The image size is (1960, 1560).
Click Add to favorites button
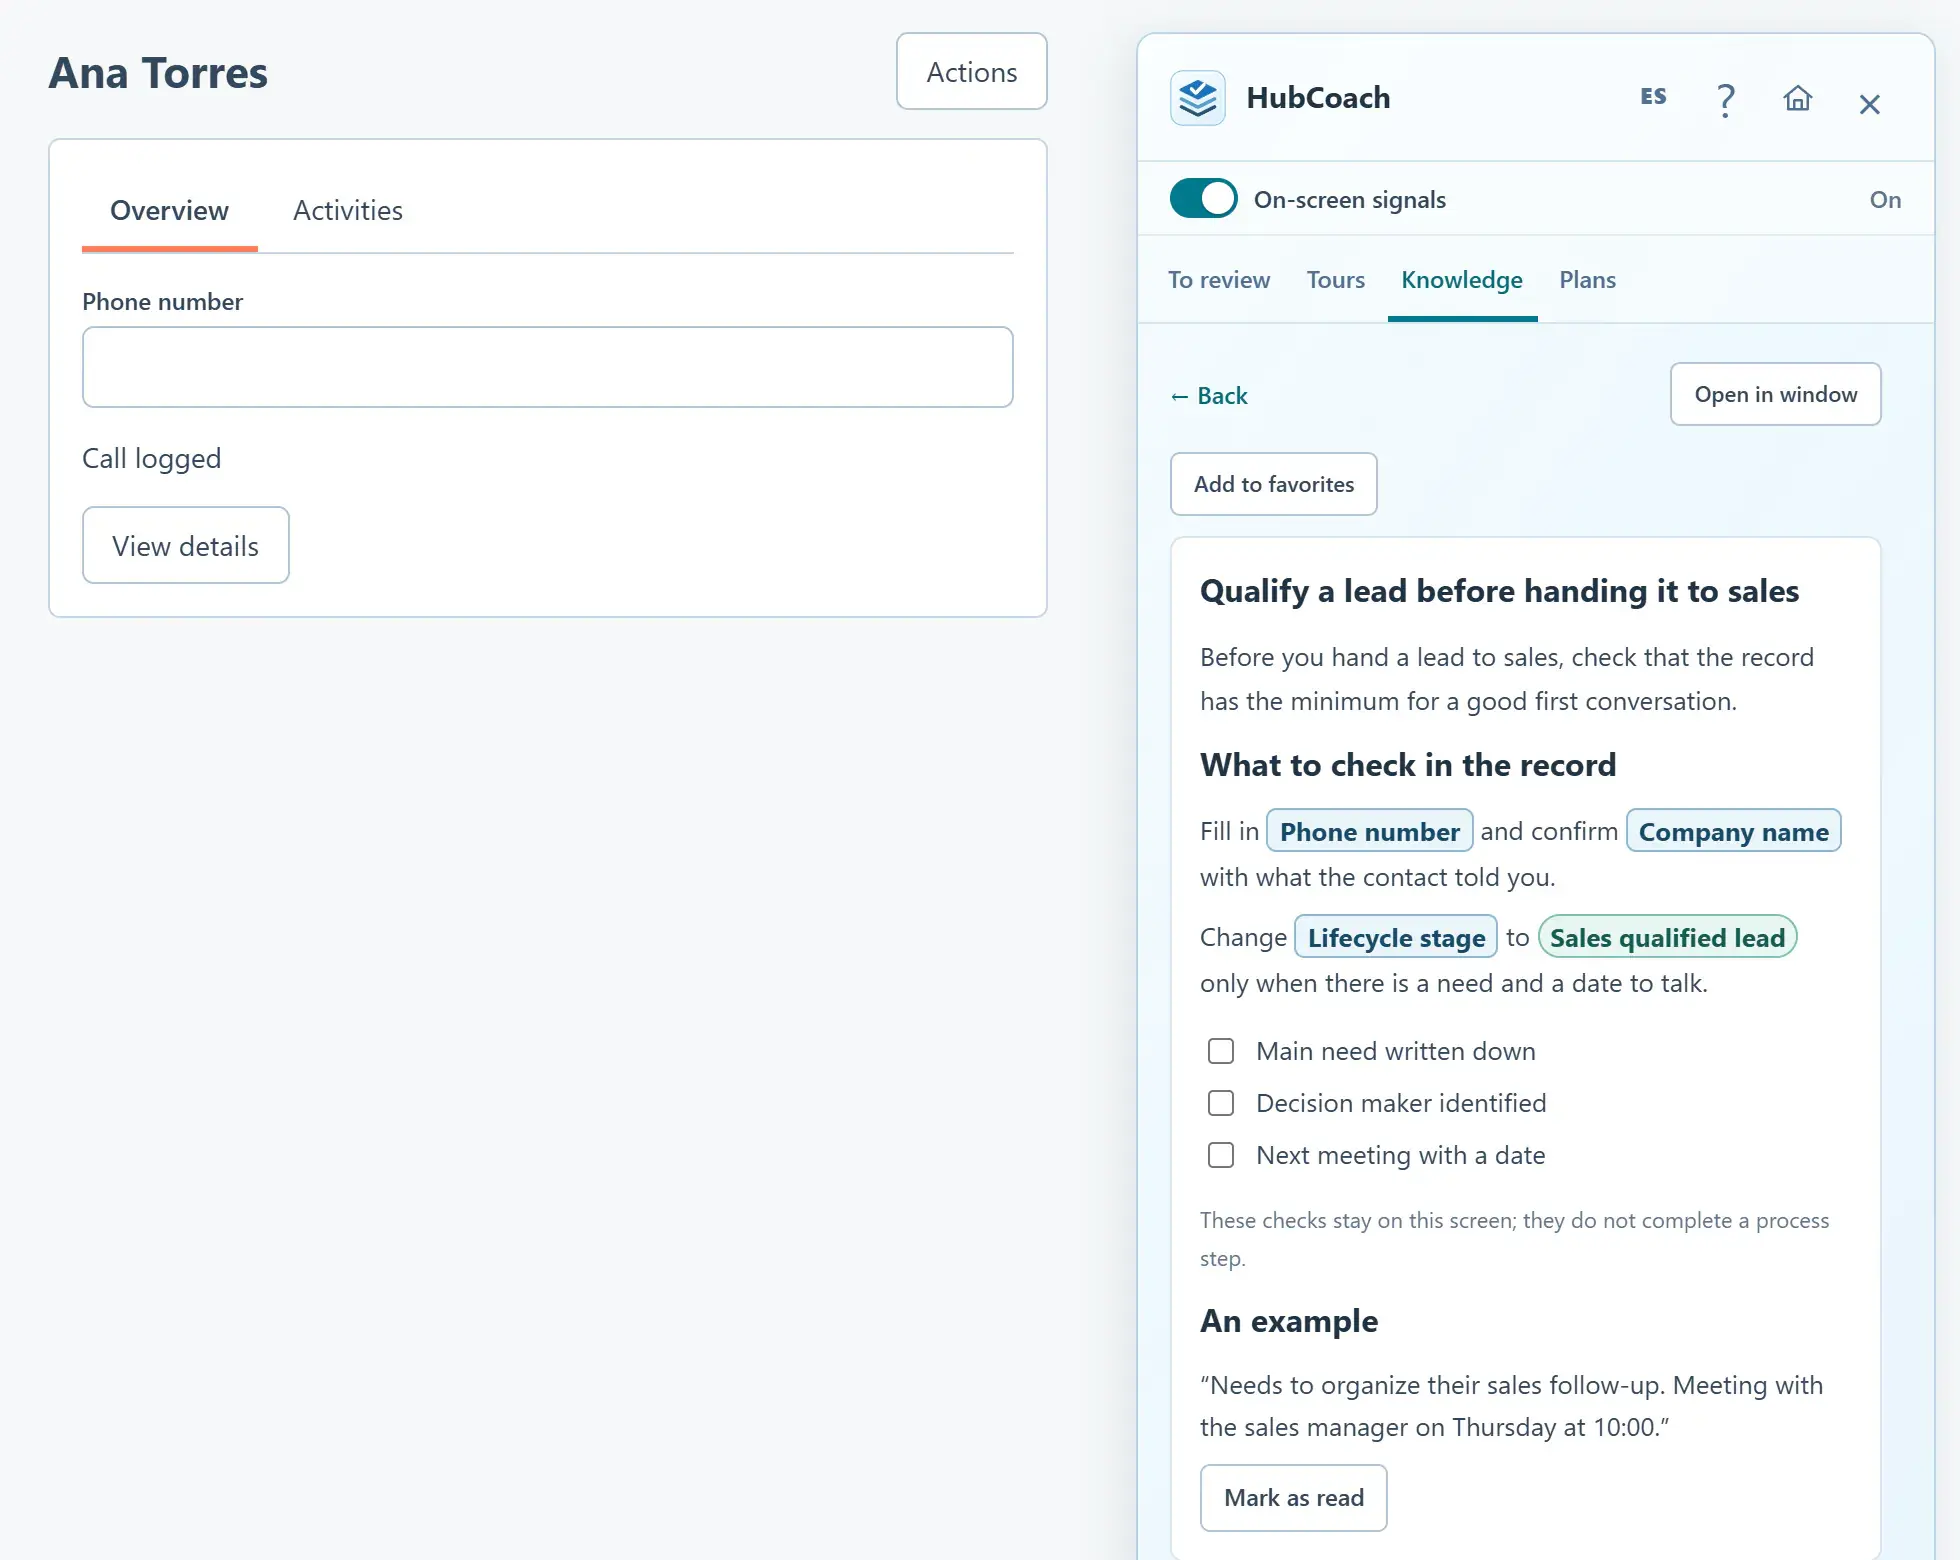[x=1273, y=484]
